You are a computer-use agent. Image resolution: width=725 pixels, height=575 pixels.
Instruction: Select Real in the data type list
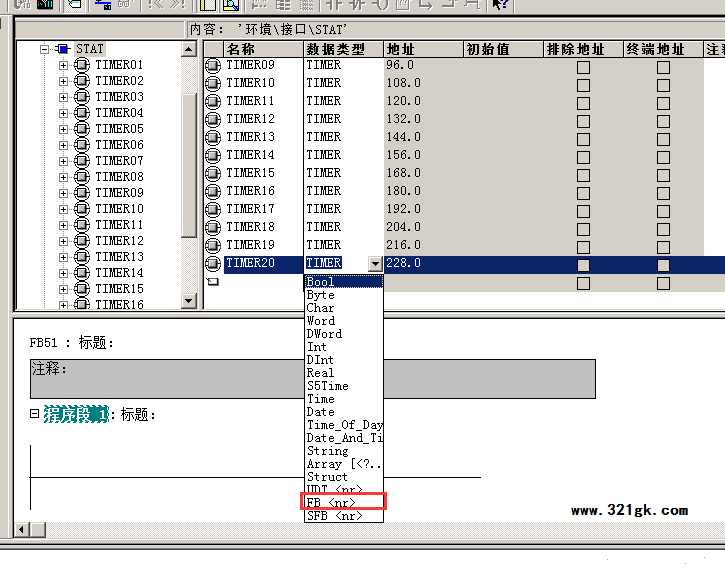coord(321,373)
